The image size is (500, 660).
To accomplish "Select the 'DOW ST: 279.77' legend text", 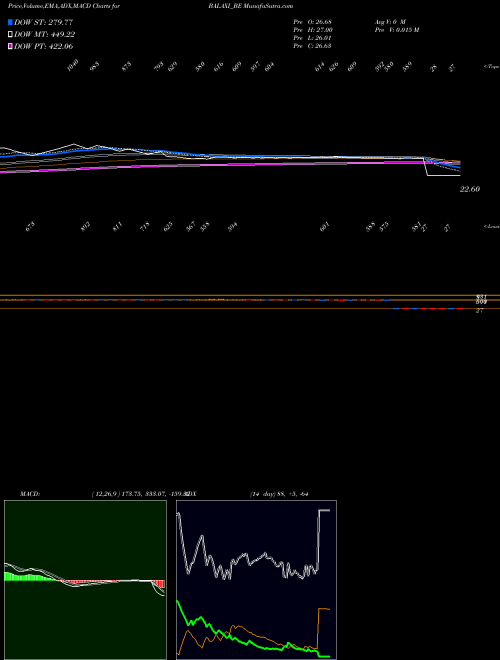I will click(43, 22).
